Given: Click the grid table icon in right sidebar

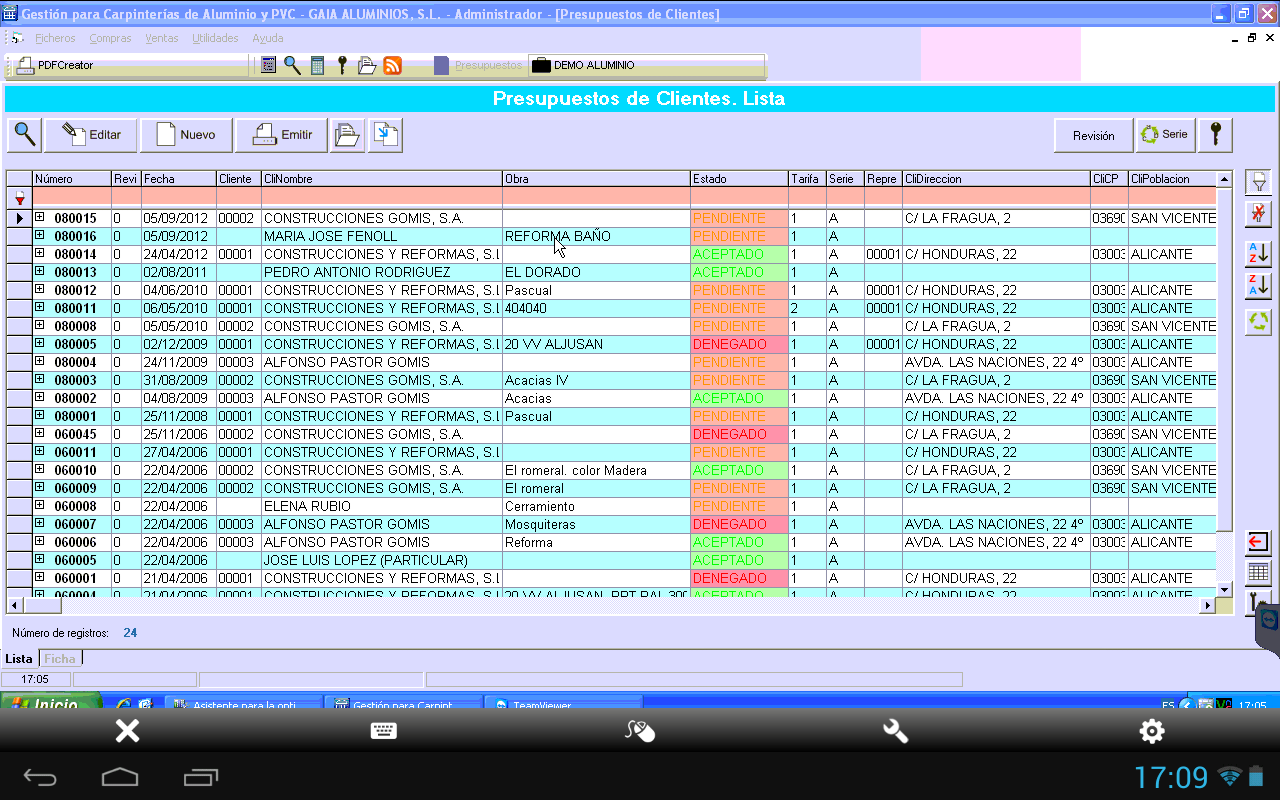Looking at the screenshot, I should click(1259, 573).
